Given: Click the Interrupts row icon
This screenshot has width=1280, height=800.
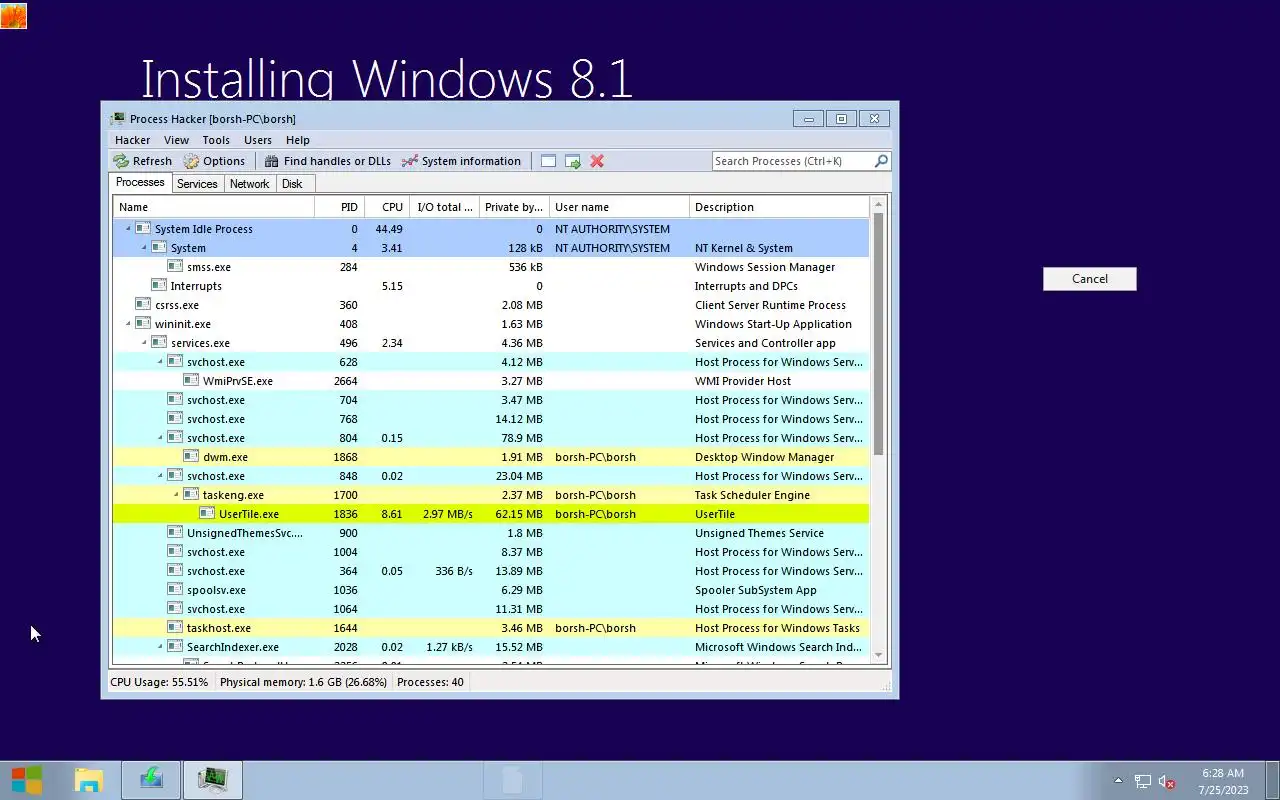Looking at the screenshot, I should (x=159, y=286).
